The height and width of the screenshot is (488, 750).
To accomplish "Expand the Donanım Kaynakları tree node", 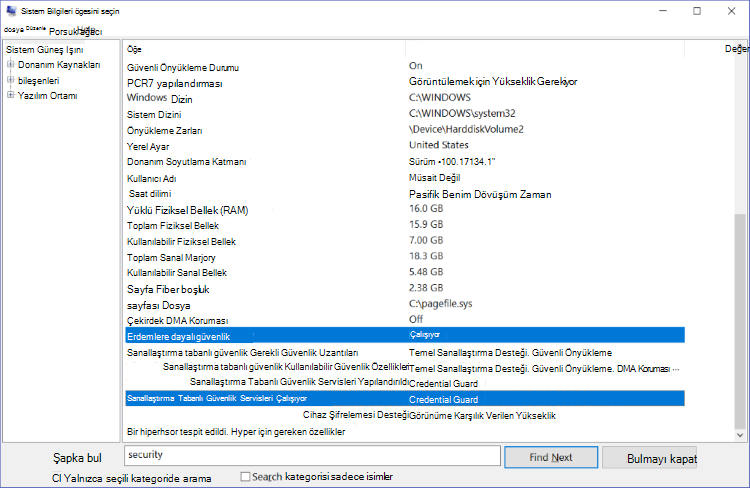I will [11, 64].
